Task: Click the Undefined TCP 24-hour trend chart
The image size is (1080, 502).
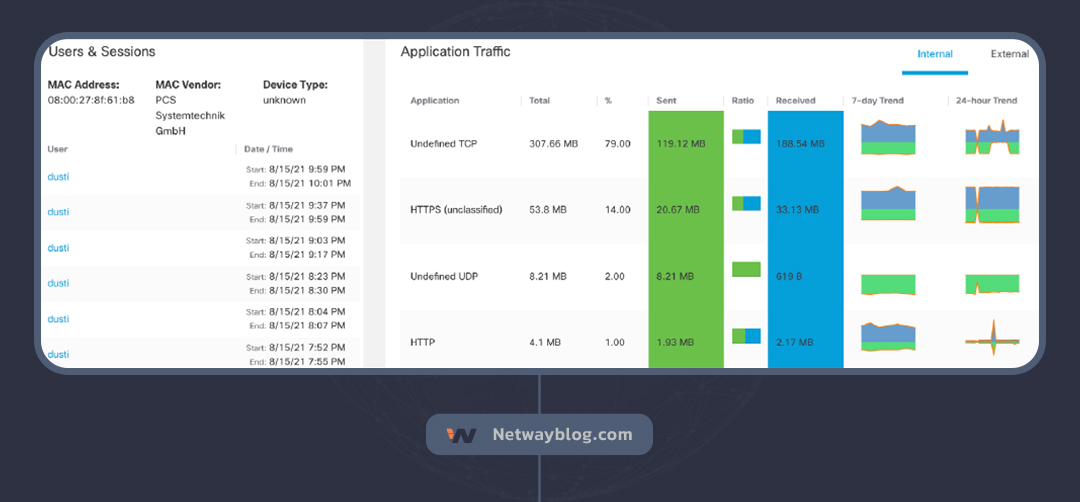Action: [991, 139]
